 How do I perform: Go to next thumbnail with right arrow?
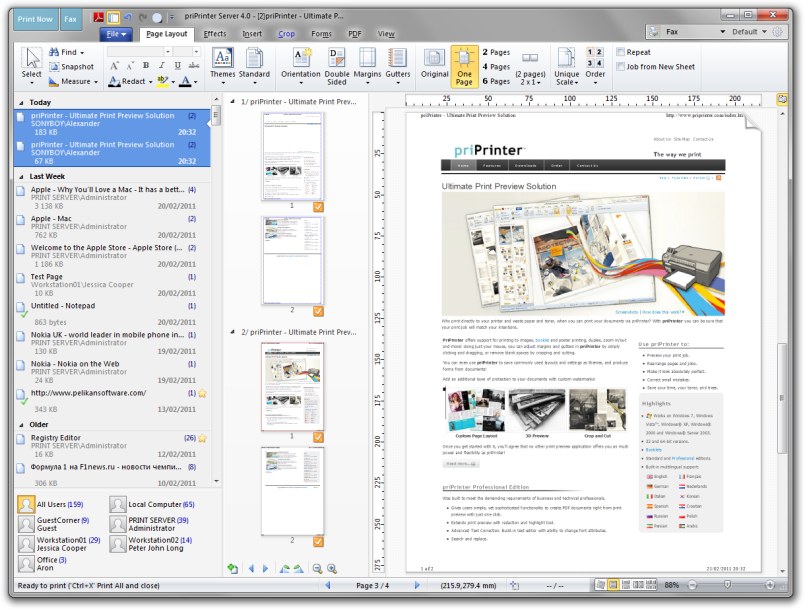coord(265,568)
